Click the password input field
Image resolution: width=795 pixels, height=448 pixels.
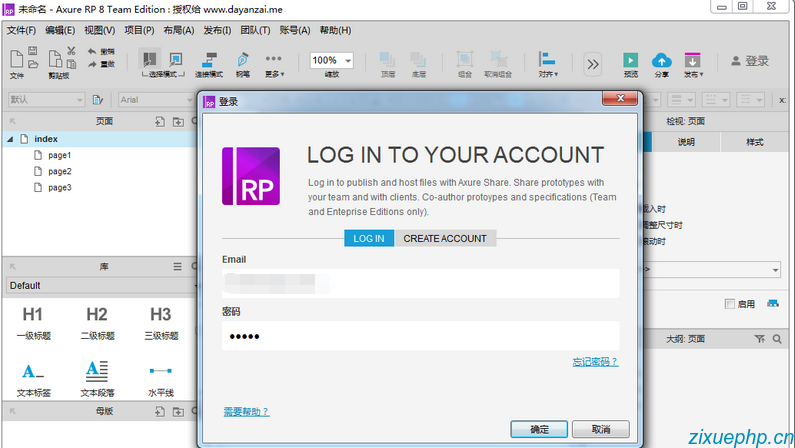point(420,335)
